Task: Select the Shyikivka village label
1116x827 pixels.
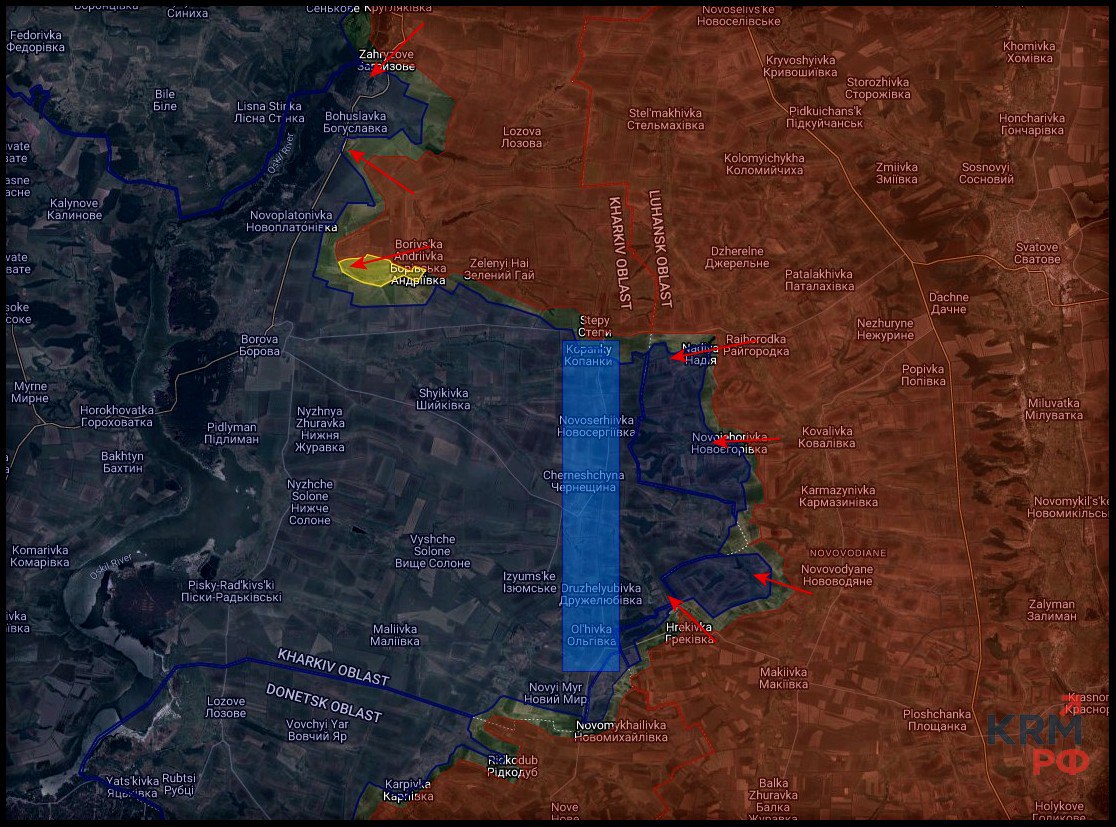Action: pyautogui.click(x=443, y=399)
